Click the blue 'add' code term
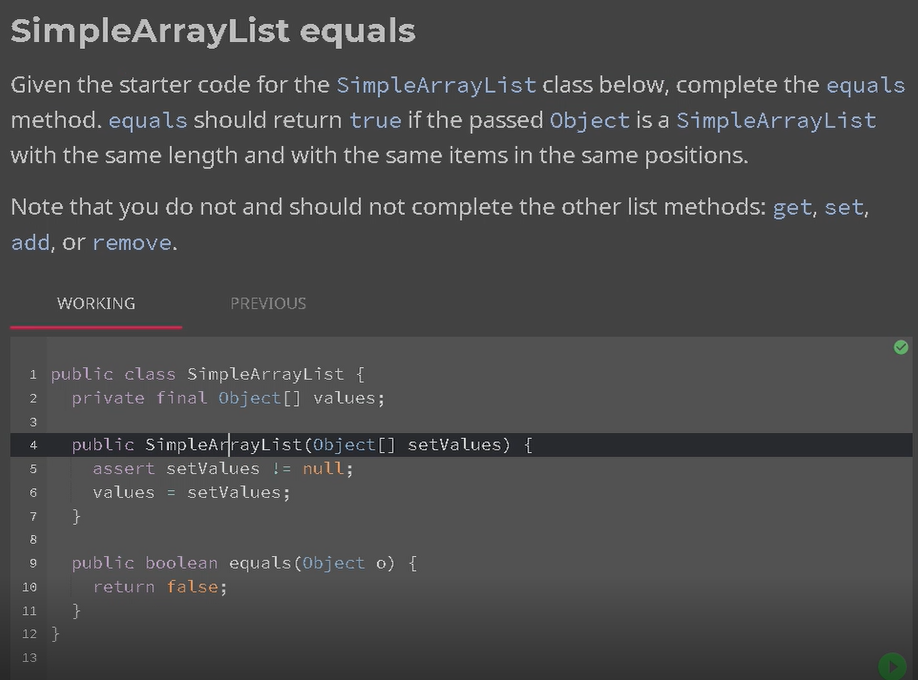 coord(30,242)
